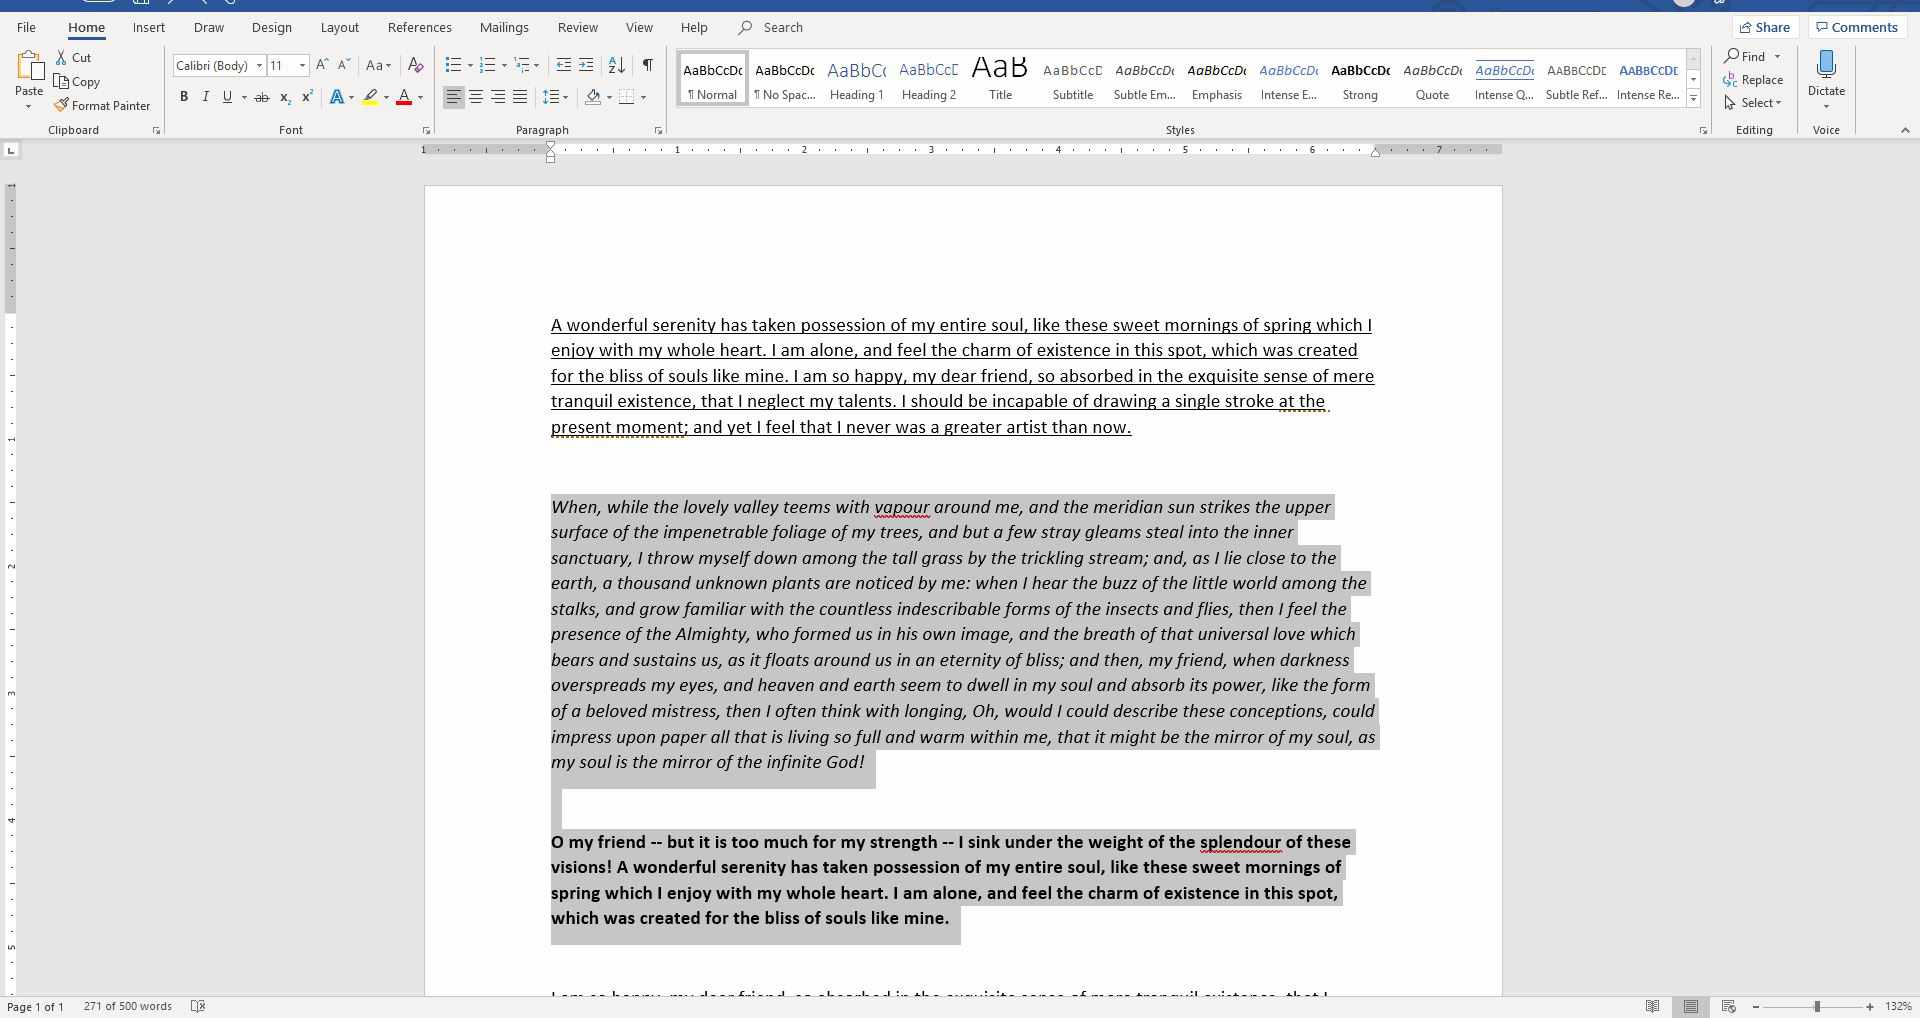Screen dimensions: 1920x1018
Task: Apply the Heading 1 style
Action: click(x=857, y=79)
